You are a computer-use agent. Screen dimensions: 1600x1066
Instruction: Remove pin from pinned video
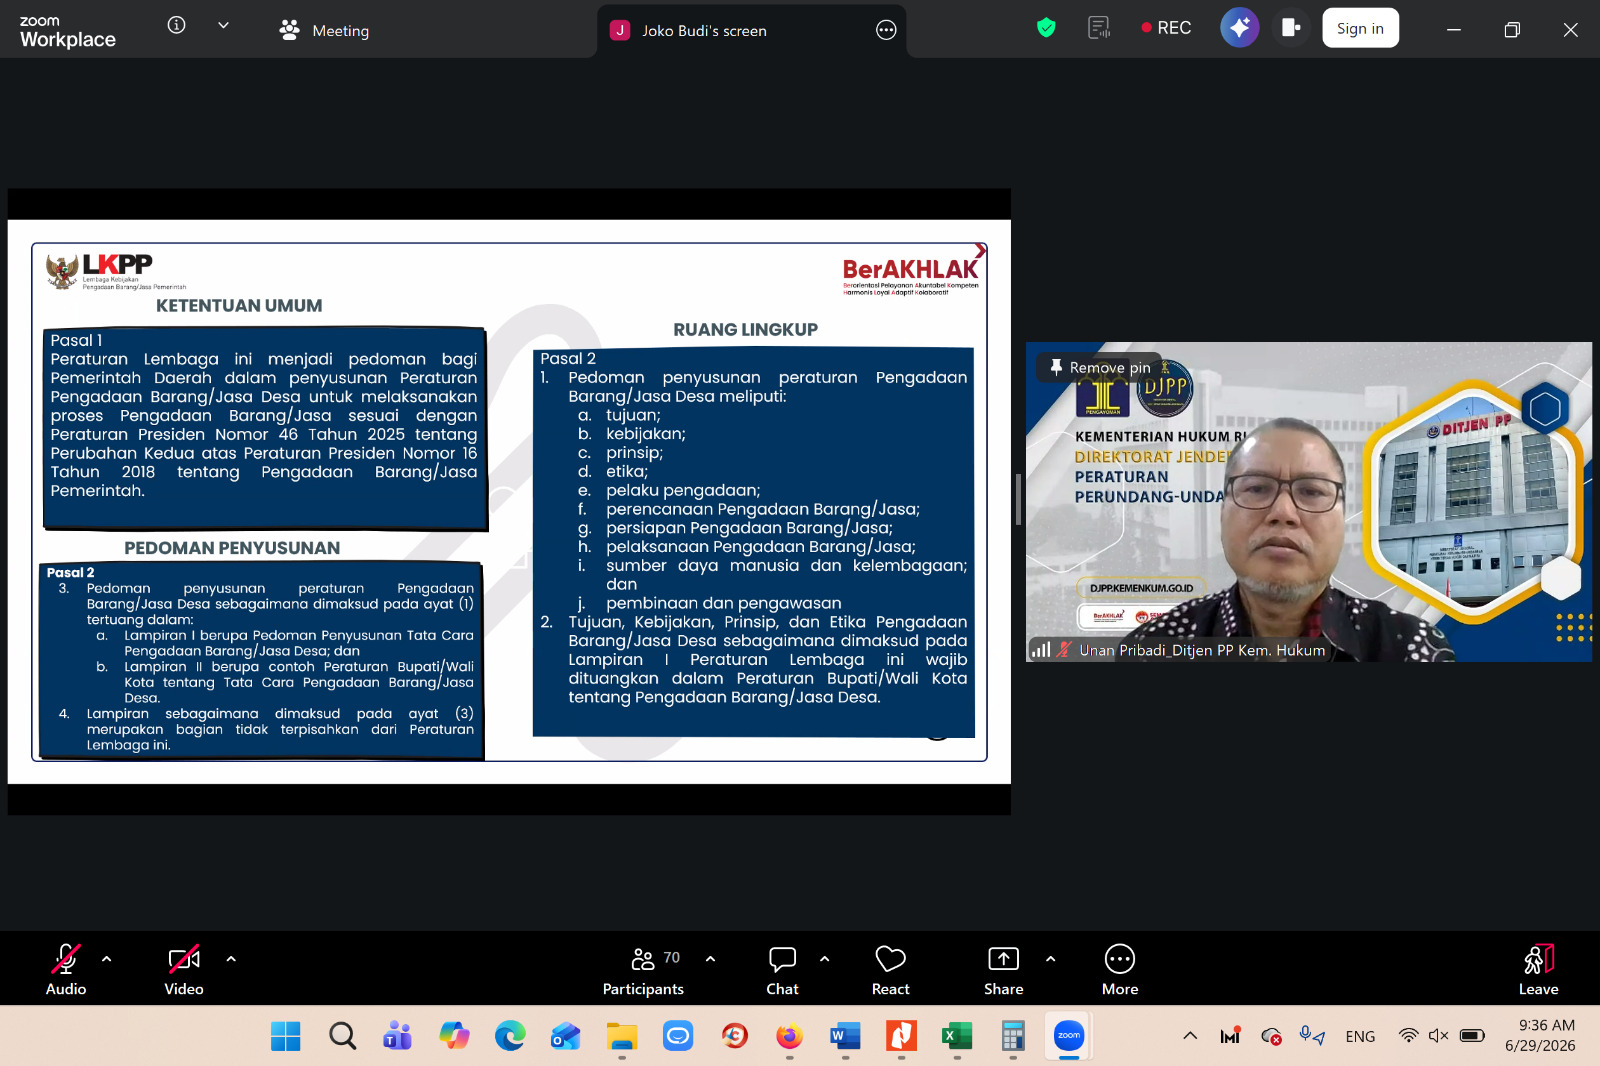1099,367
